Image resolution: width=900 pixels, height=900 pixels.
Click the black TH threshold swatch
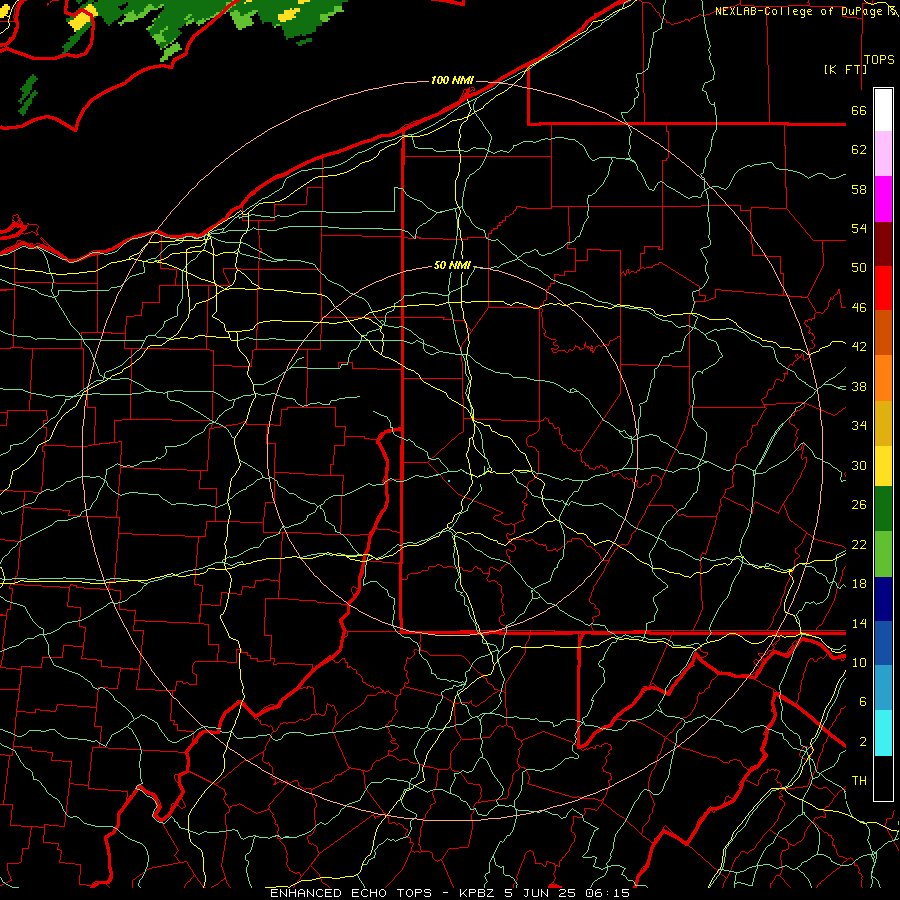883,778
